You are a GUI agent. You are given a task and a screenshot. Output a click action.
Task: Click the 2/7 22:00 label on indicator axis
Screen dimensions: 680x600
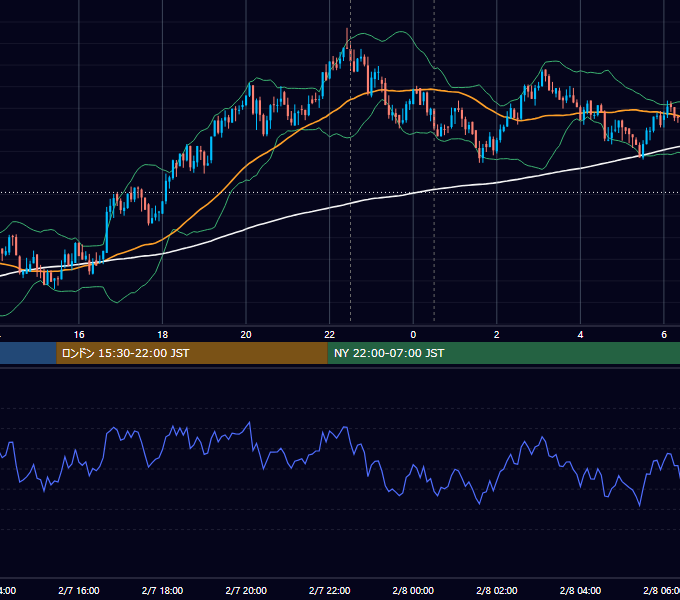pos(330,590)
